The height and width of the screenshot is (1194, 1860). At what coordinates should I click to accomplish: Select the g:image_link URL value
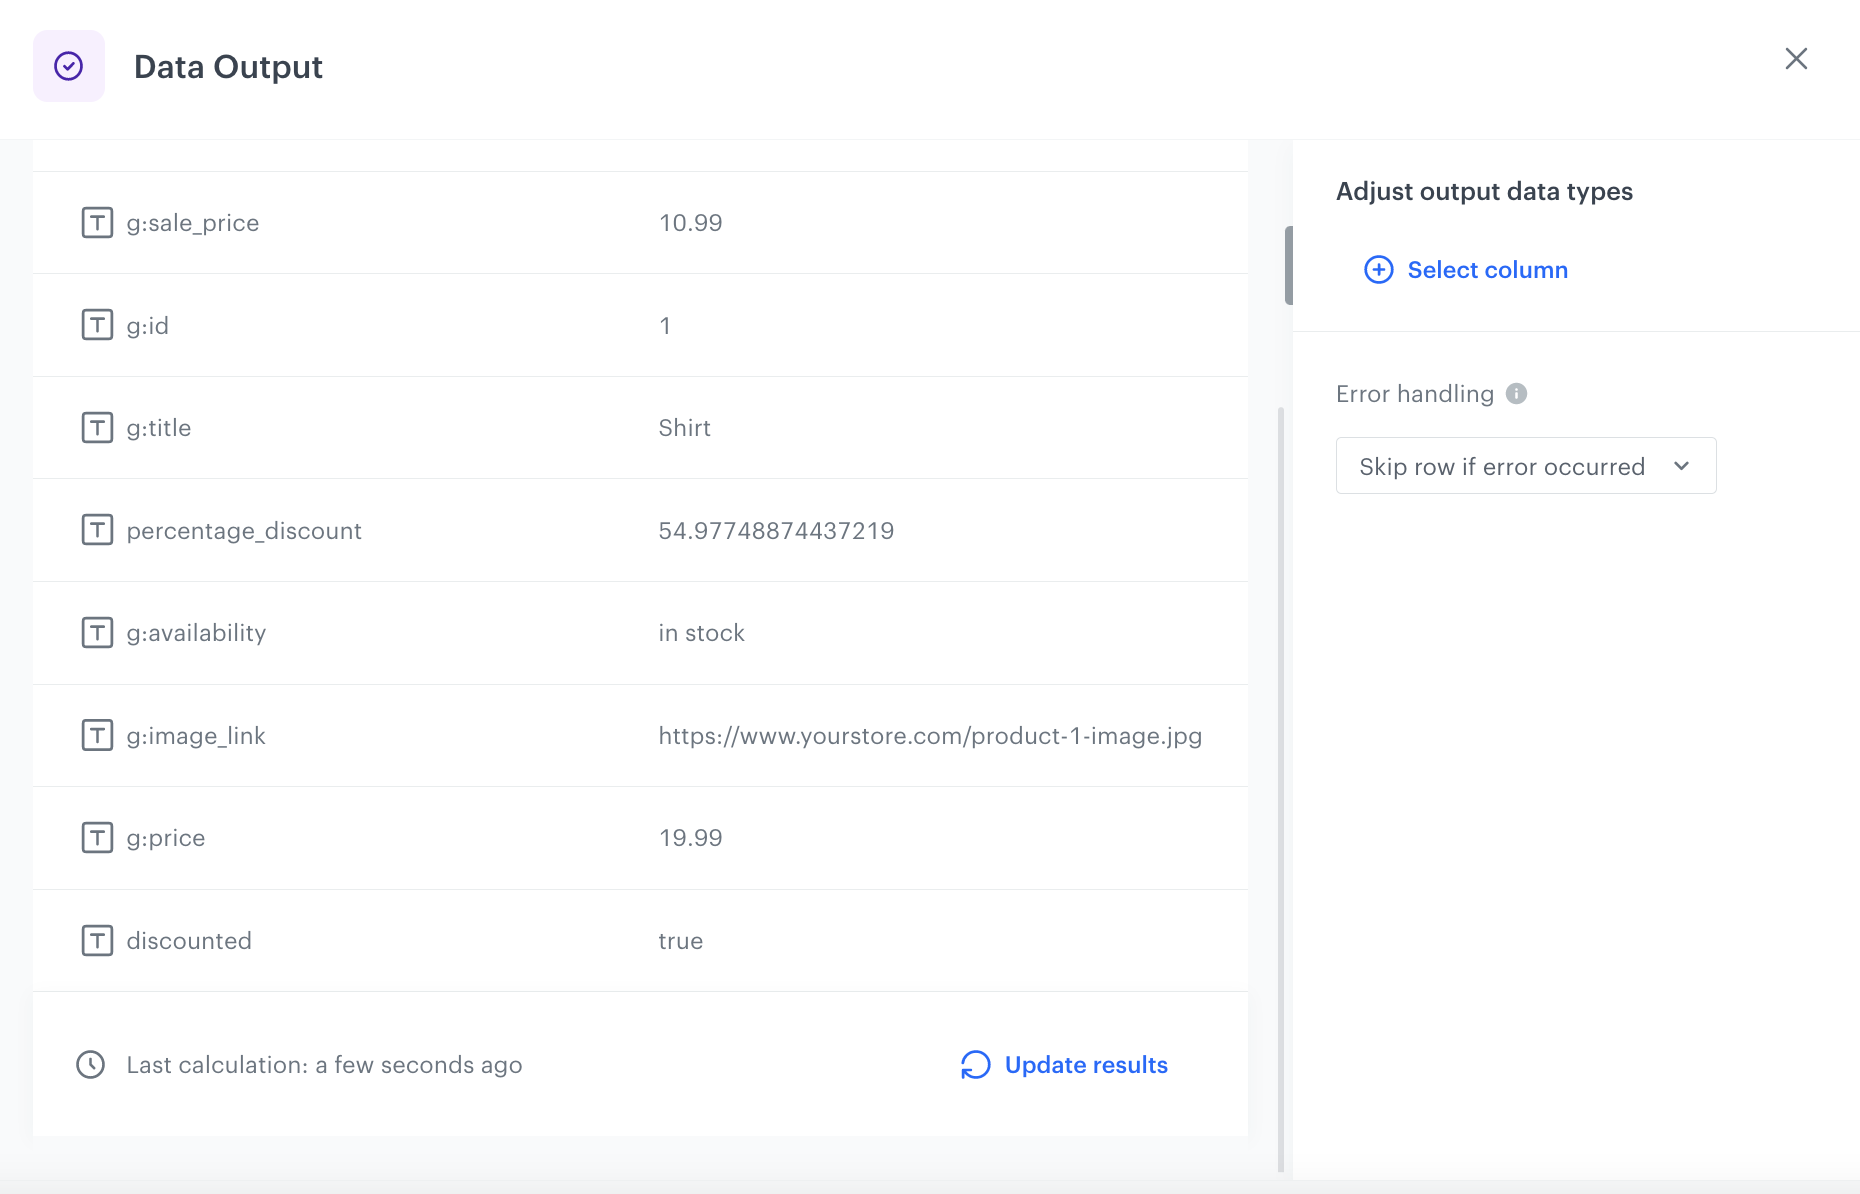tap(930, 736)
